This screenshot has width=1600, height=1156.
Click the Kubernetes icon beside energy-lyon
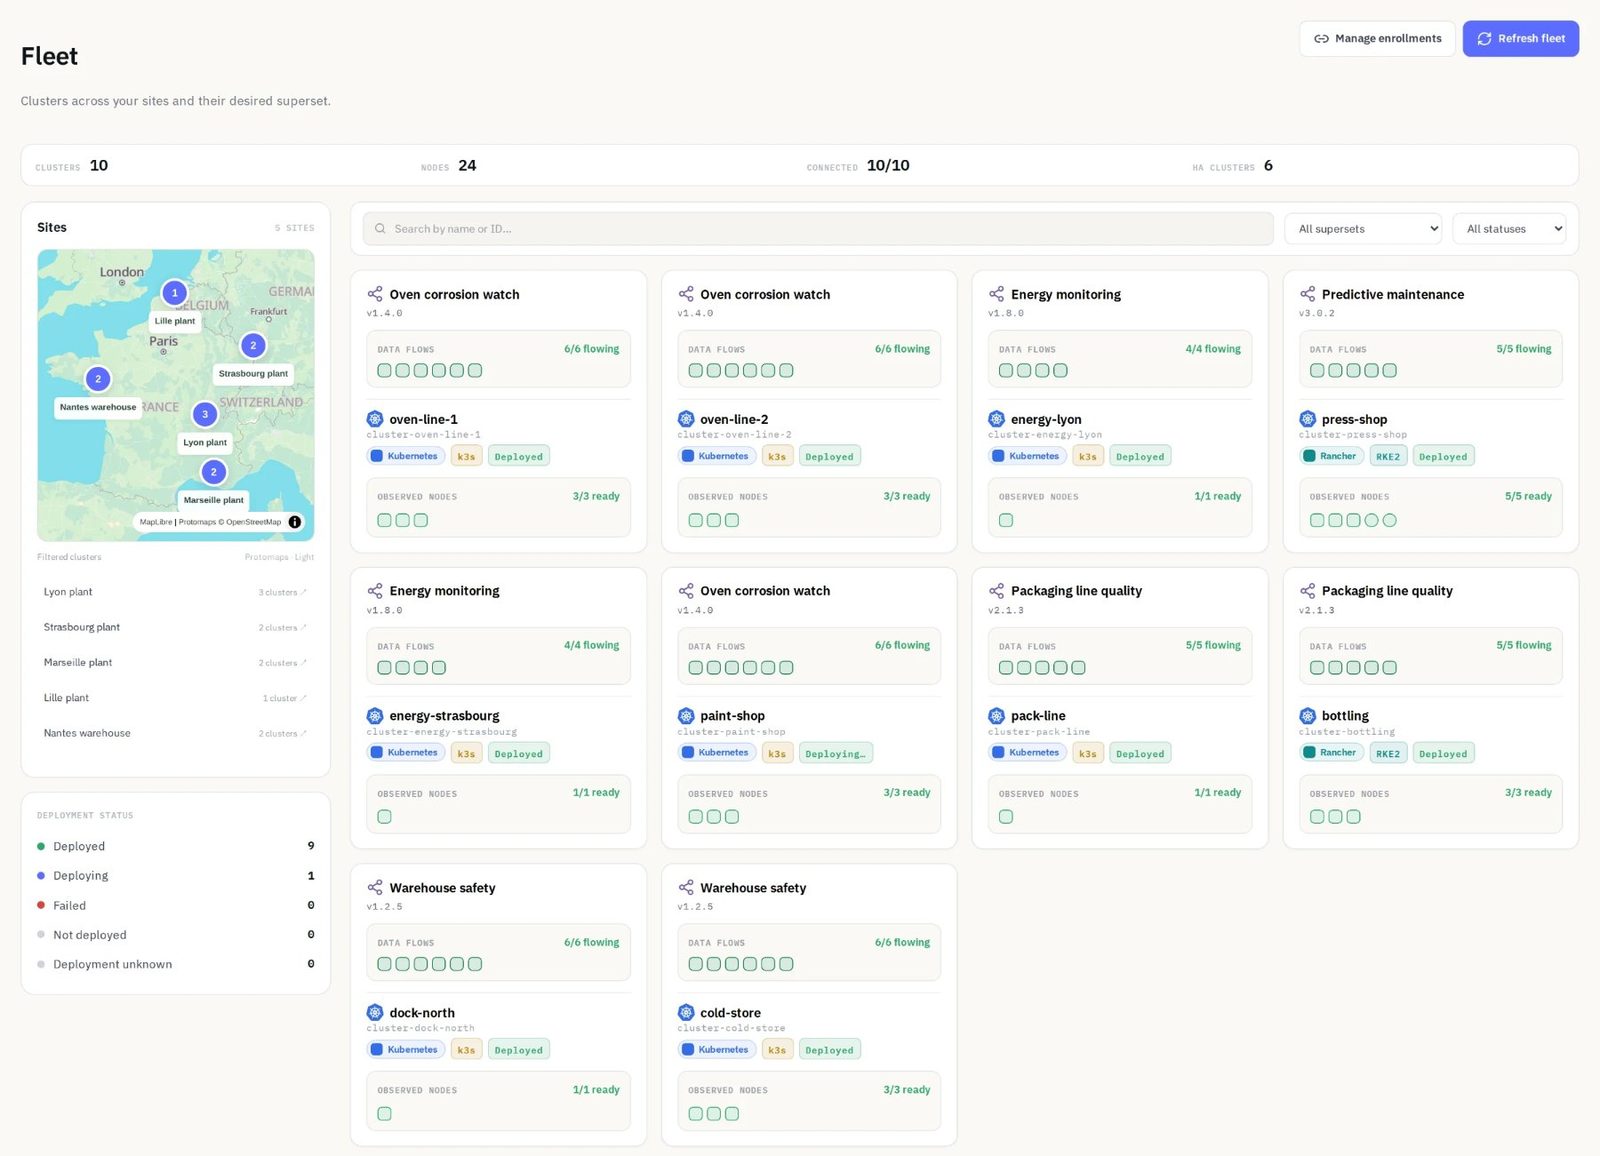click(x=997, y=419)
